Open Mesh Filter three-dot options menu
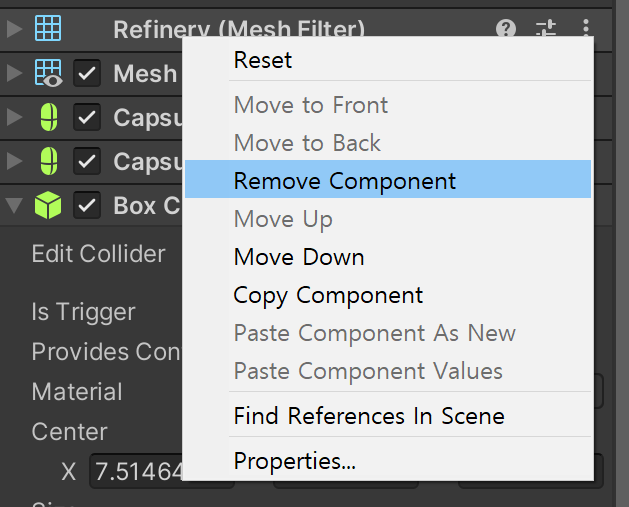This screenshot has height=507, width=629. click(x=586, y=29)
